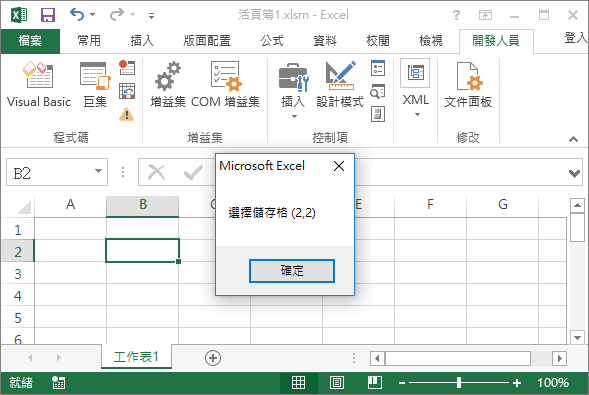Toggle ribbon display options icon
Screen dimensions: 589x395
coord(485,15)
